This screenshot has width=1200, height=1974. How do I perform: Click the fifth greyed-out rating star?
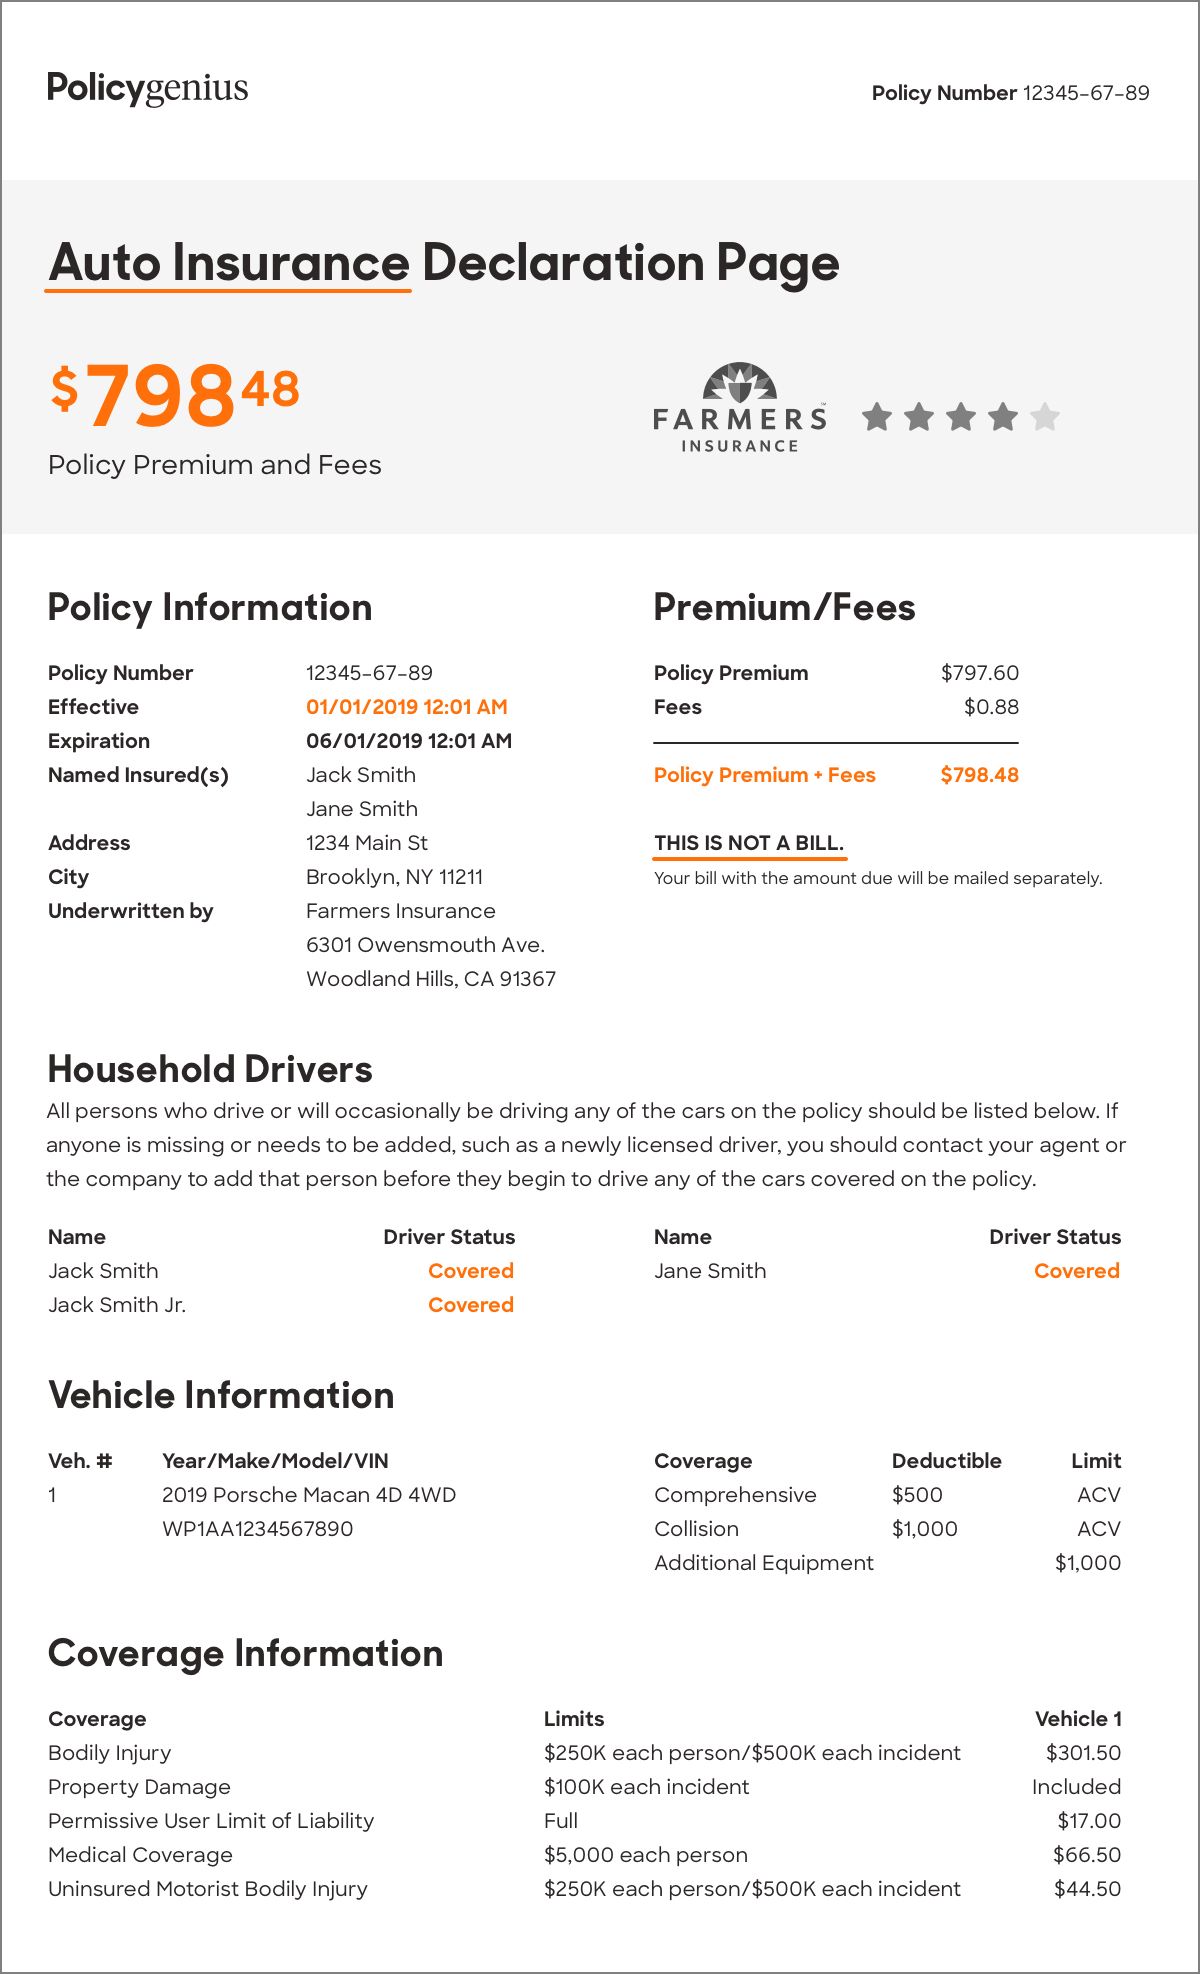[x=1045, y=416]
